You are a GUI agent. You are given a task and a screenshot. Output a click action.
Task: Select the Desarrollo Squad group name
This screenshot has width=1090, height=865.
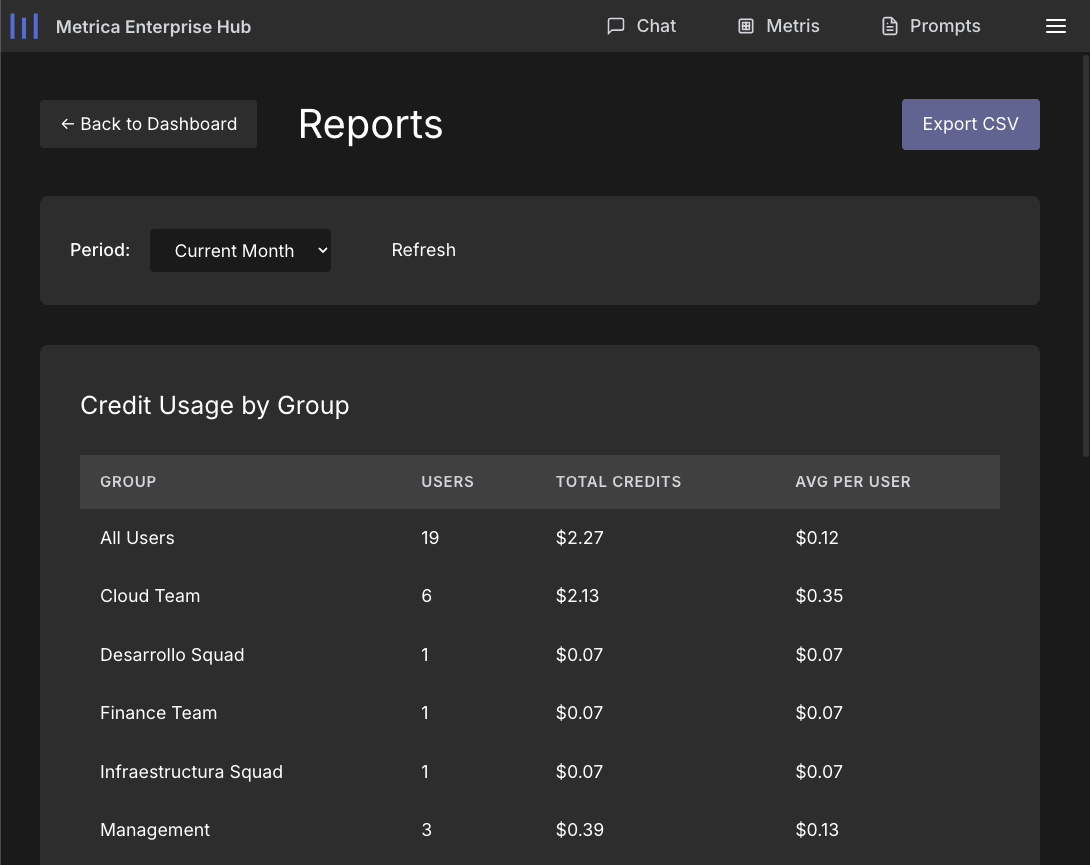pos(172,655)
